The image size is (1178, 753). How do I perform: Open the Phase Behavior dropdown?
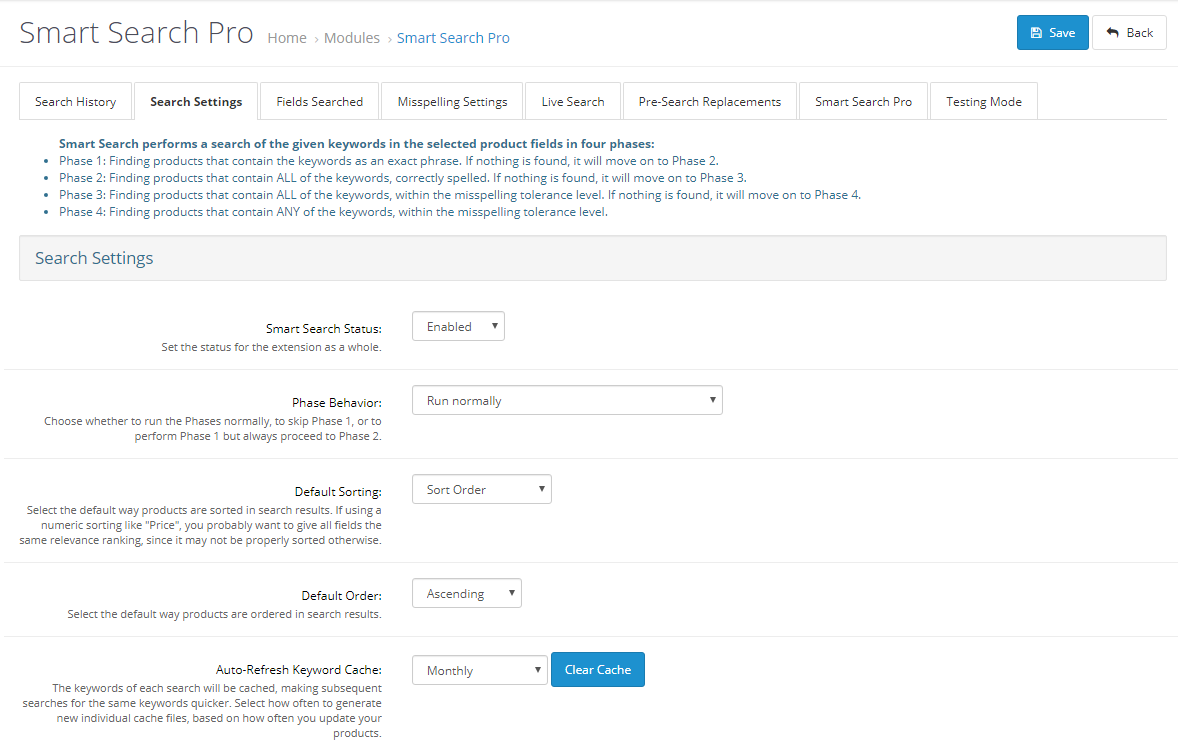[567, 401]
